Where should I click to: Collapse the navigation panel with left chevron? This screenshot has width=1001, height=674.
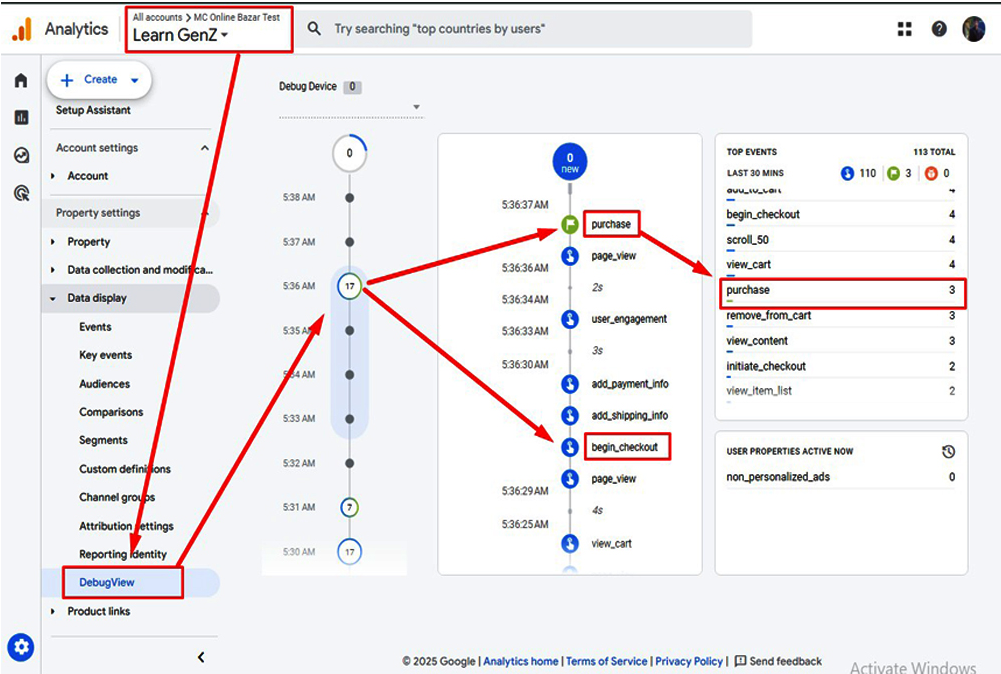pyautogui.click(x=201, y=657)
